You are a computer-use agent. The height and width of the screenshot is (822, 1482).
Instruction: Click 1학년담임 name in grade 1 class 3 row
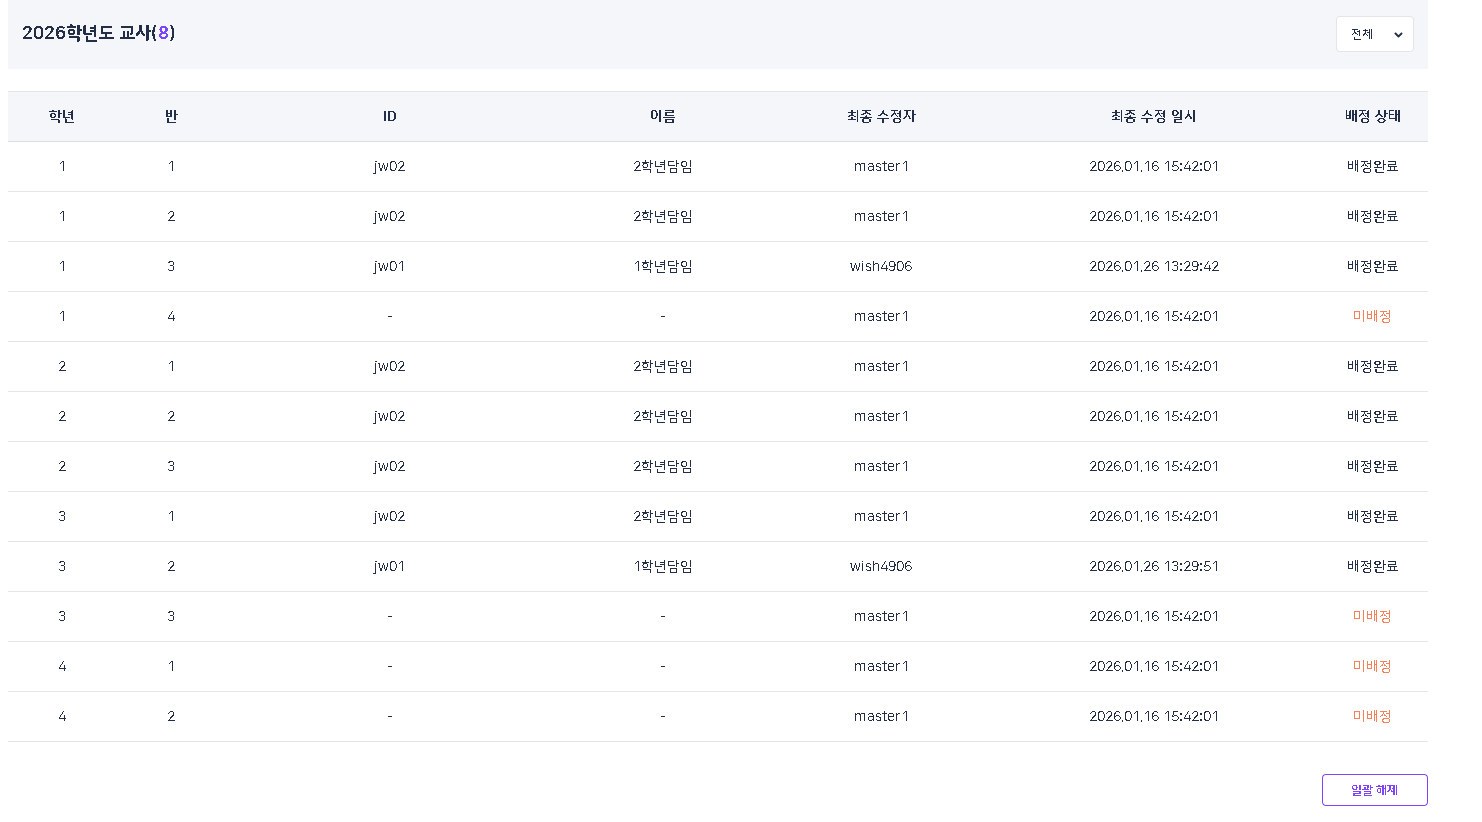pos(662,266)
